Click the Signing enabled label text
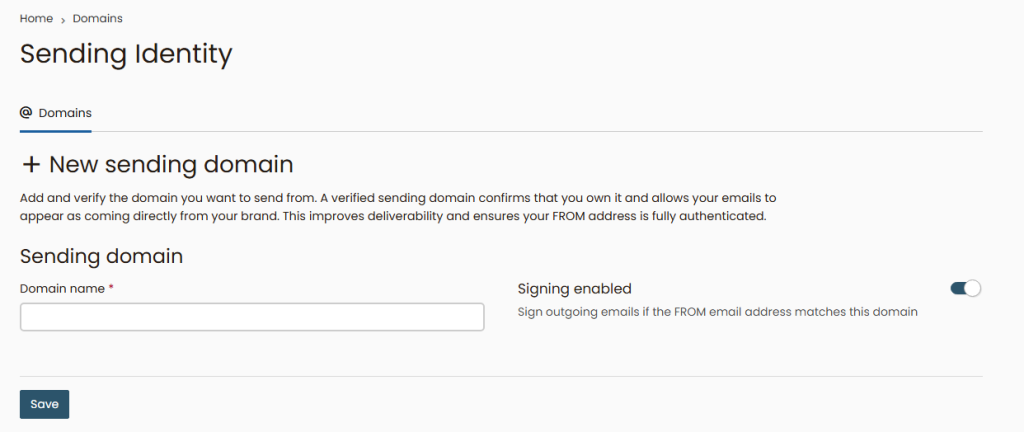1024x432 pixels. tap(574, 288)
